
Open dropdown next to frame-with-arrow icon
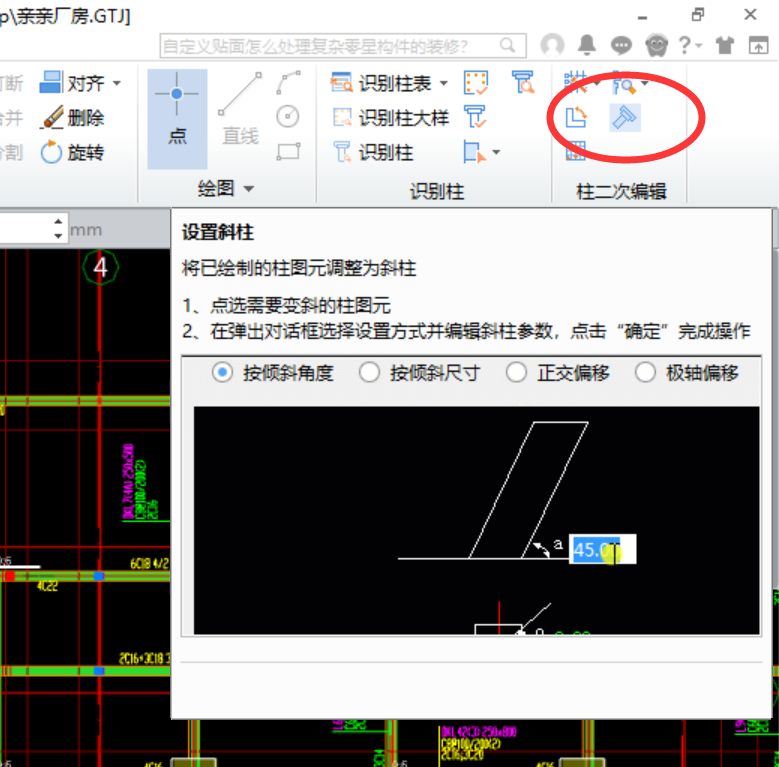point(496,152)
